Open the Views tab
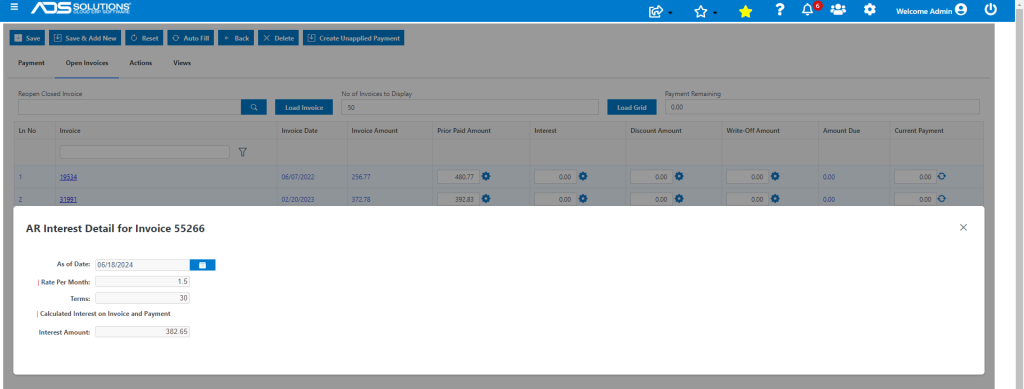Screen dimensions: 1024x389 pyautogui.click(x=182, y=63)
